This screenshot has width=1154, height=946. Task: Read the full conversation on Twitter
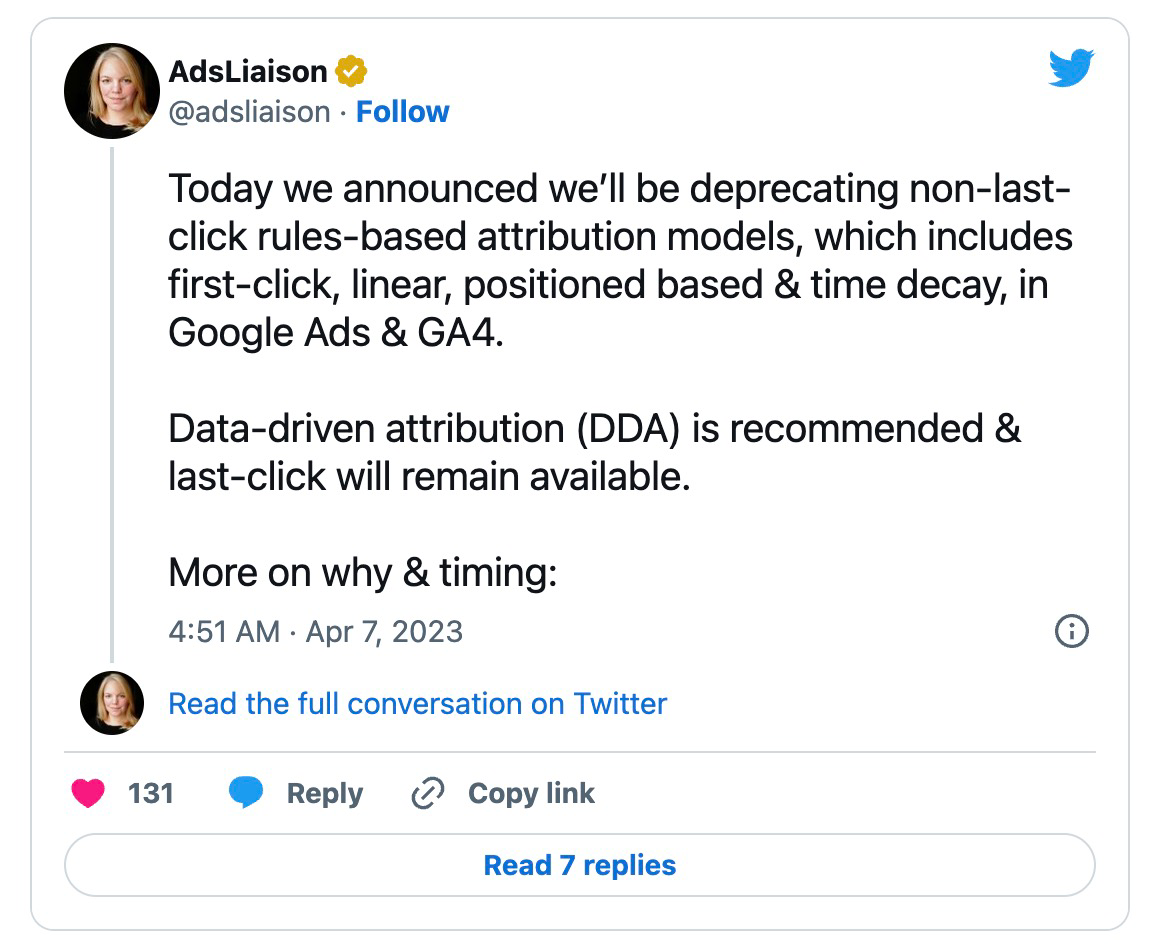point(417,703)
